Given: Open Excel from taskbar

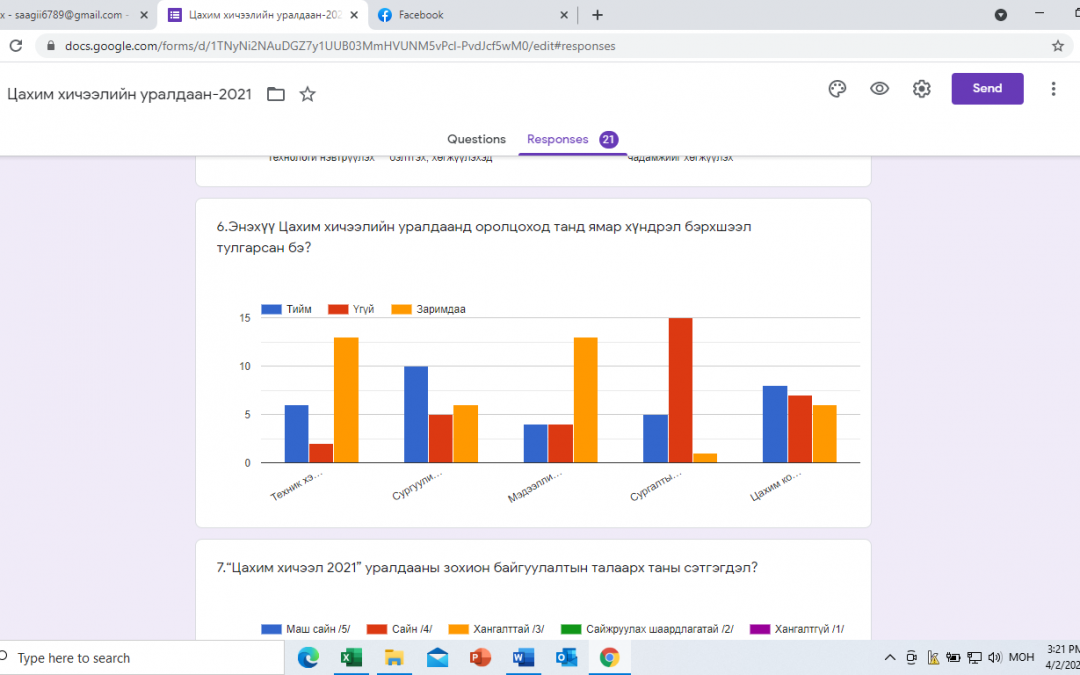Looking at the screenshot, I should tap(351, 658).
